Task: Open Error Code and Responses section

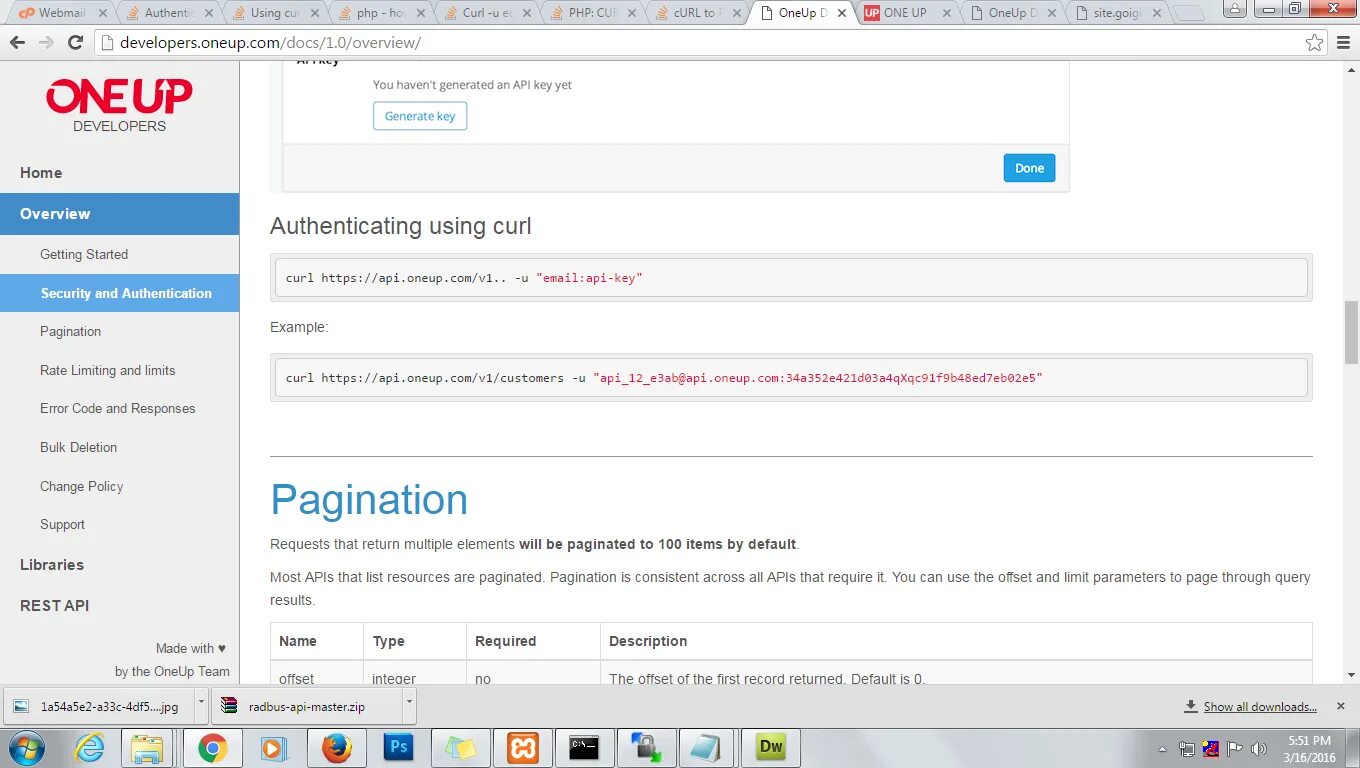Action: click(x=117, y=409)
